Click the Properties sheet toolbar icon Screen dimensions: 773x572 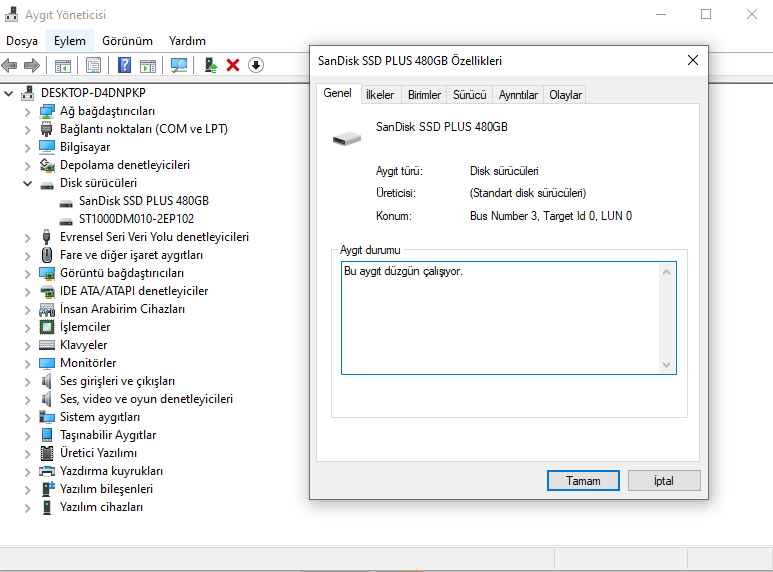click(93, 65)
